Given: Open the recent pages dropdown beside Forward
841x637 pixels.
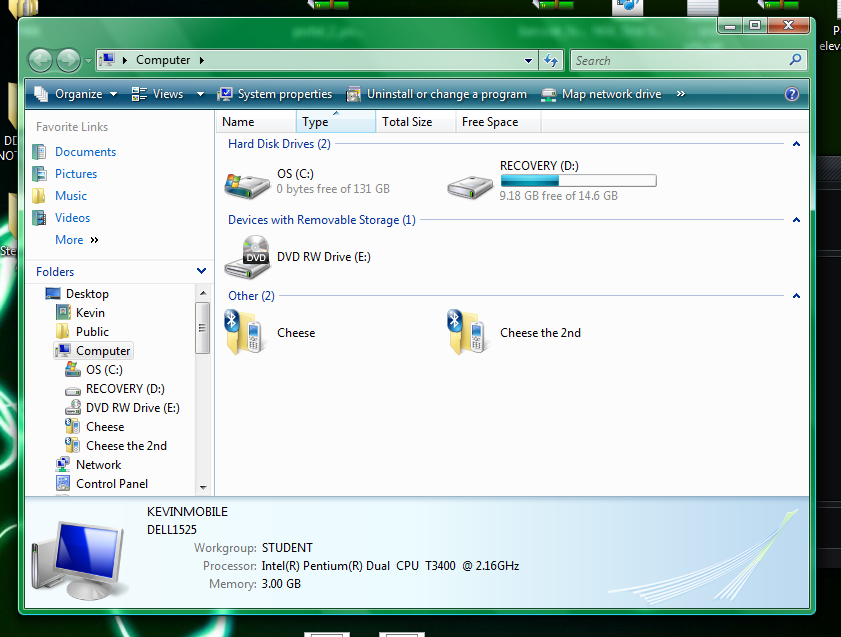Looking at the screenshot, I should point(88,61).
